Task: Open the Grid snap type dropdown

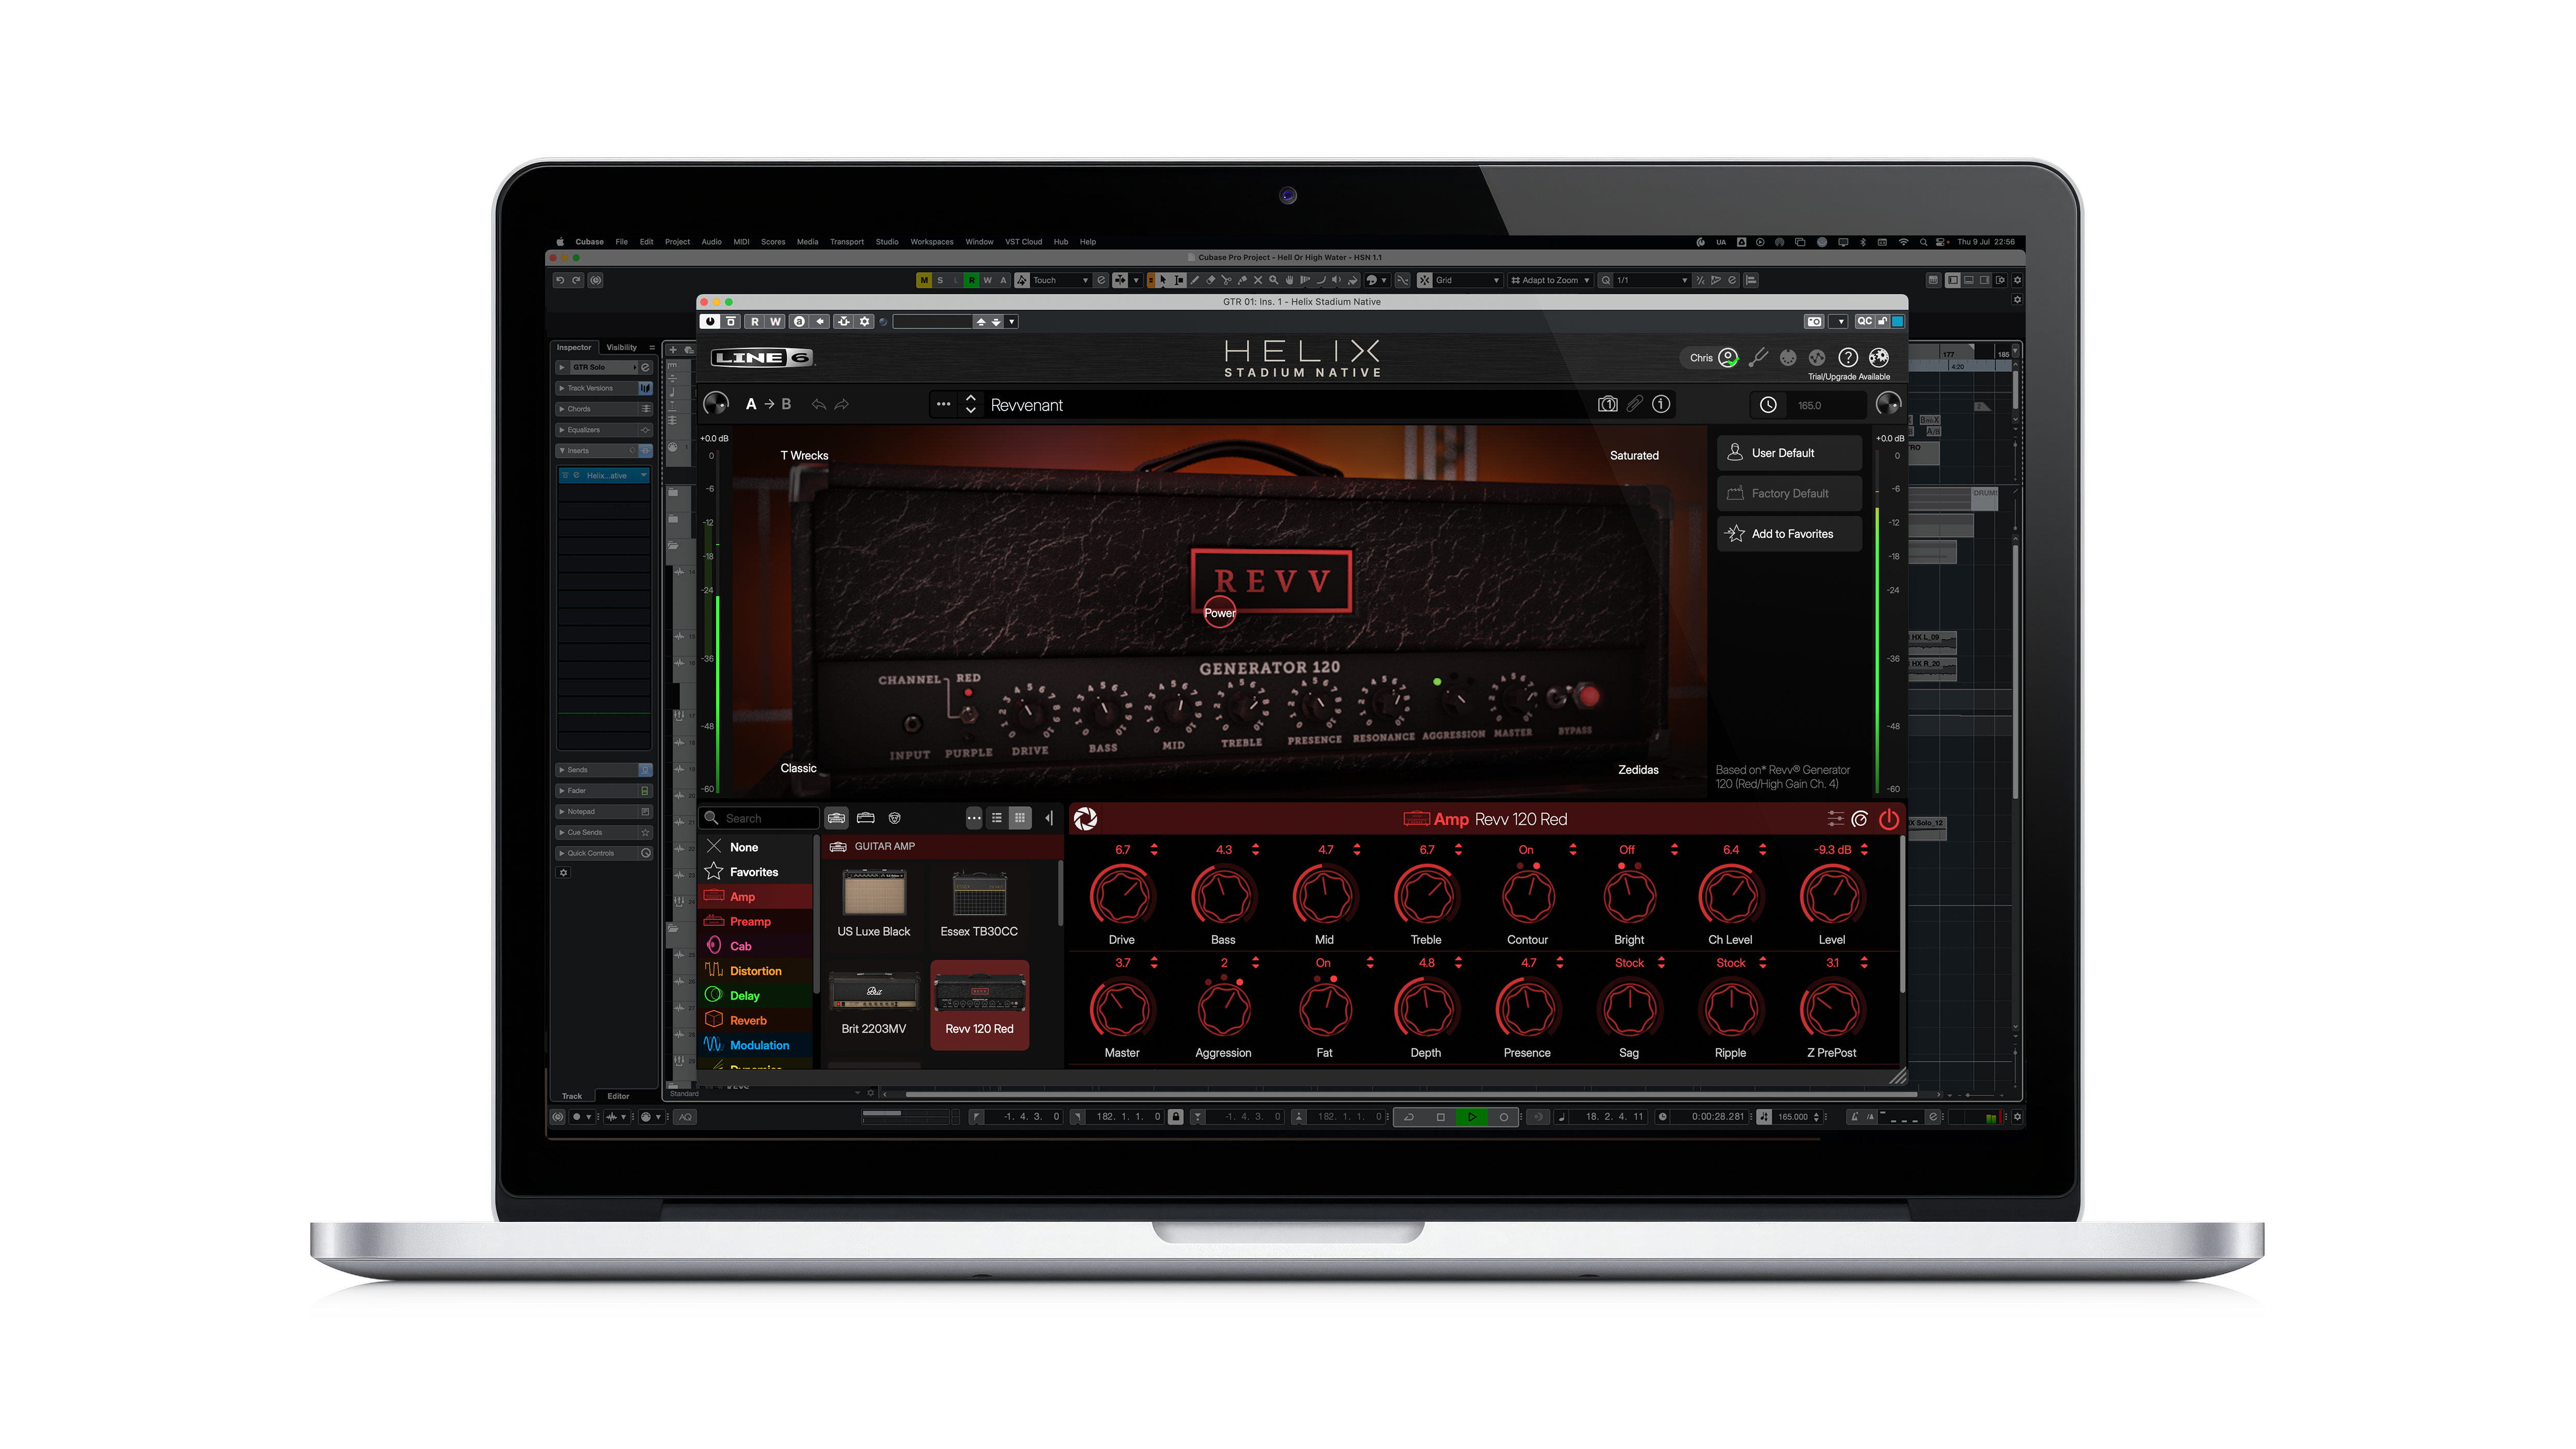Action: pos(1468,280)
